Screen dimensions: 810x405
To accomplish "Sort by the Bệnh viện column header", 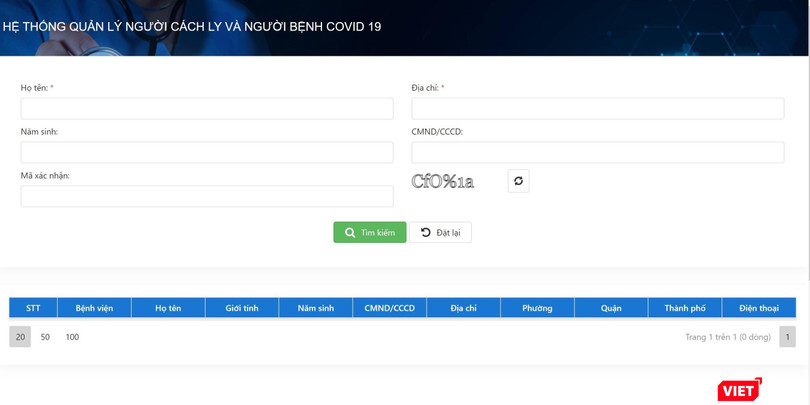I will (x=94, y=308).
